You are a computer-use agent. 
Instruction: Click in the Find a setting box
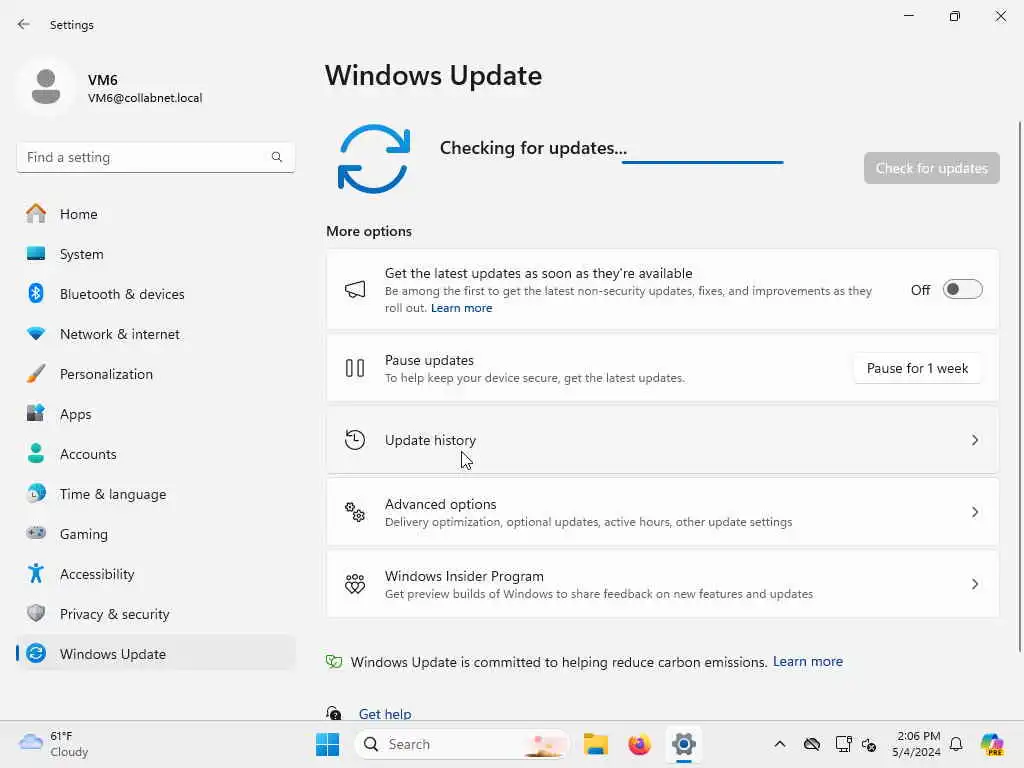(155, 157)
